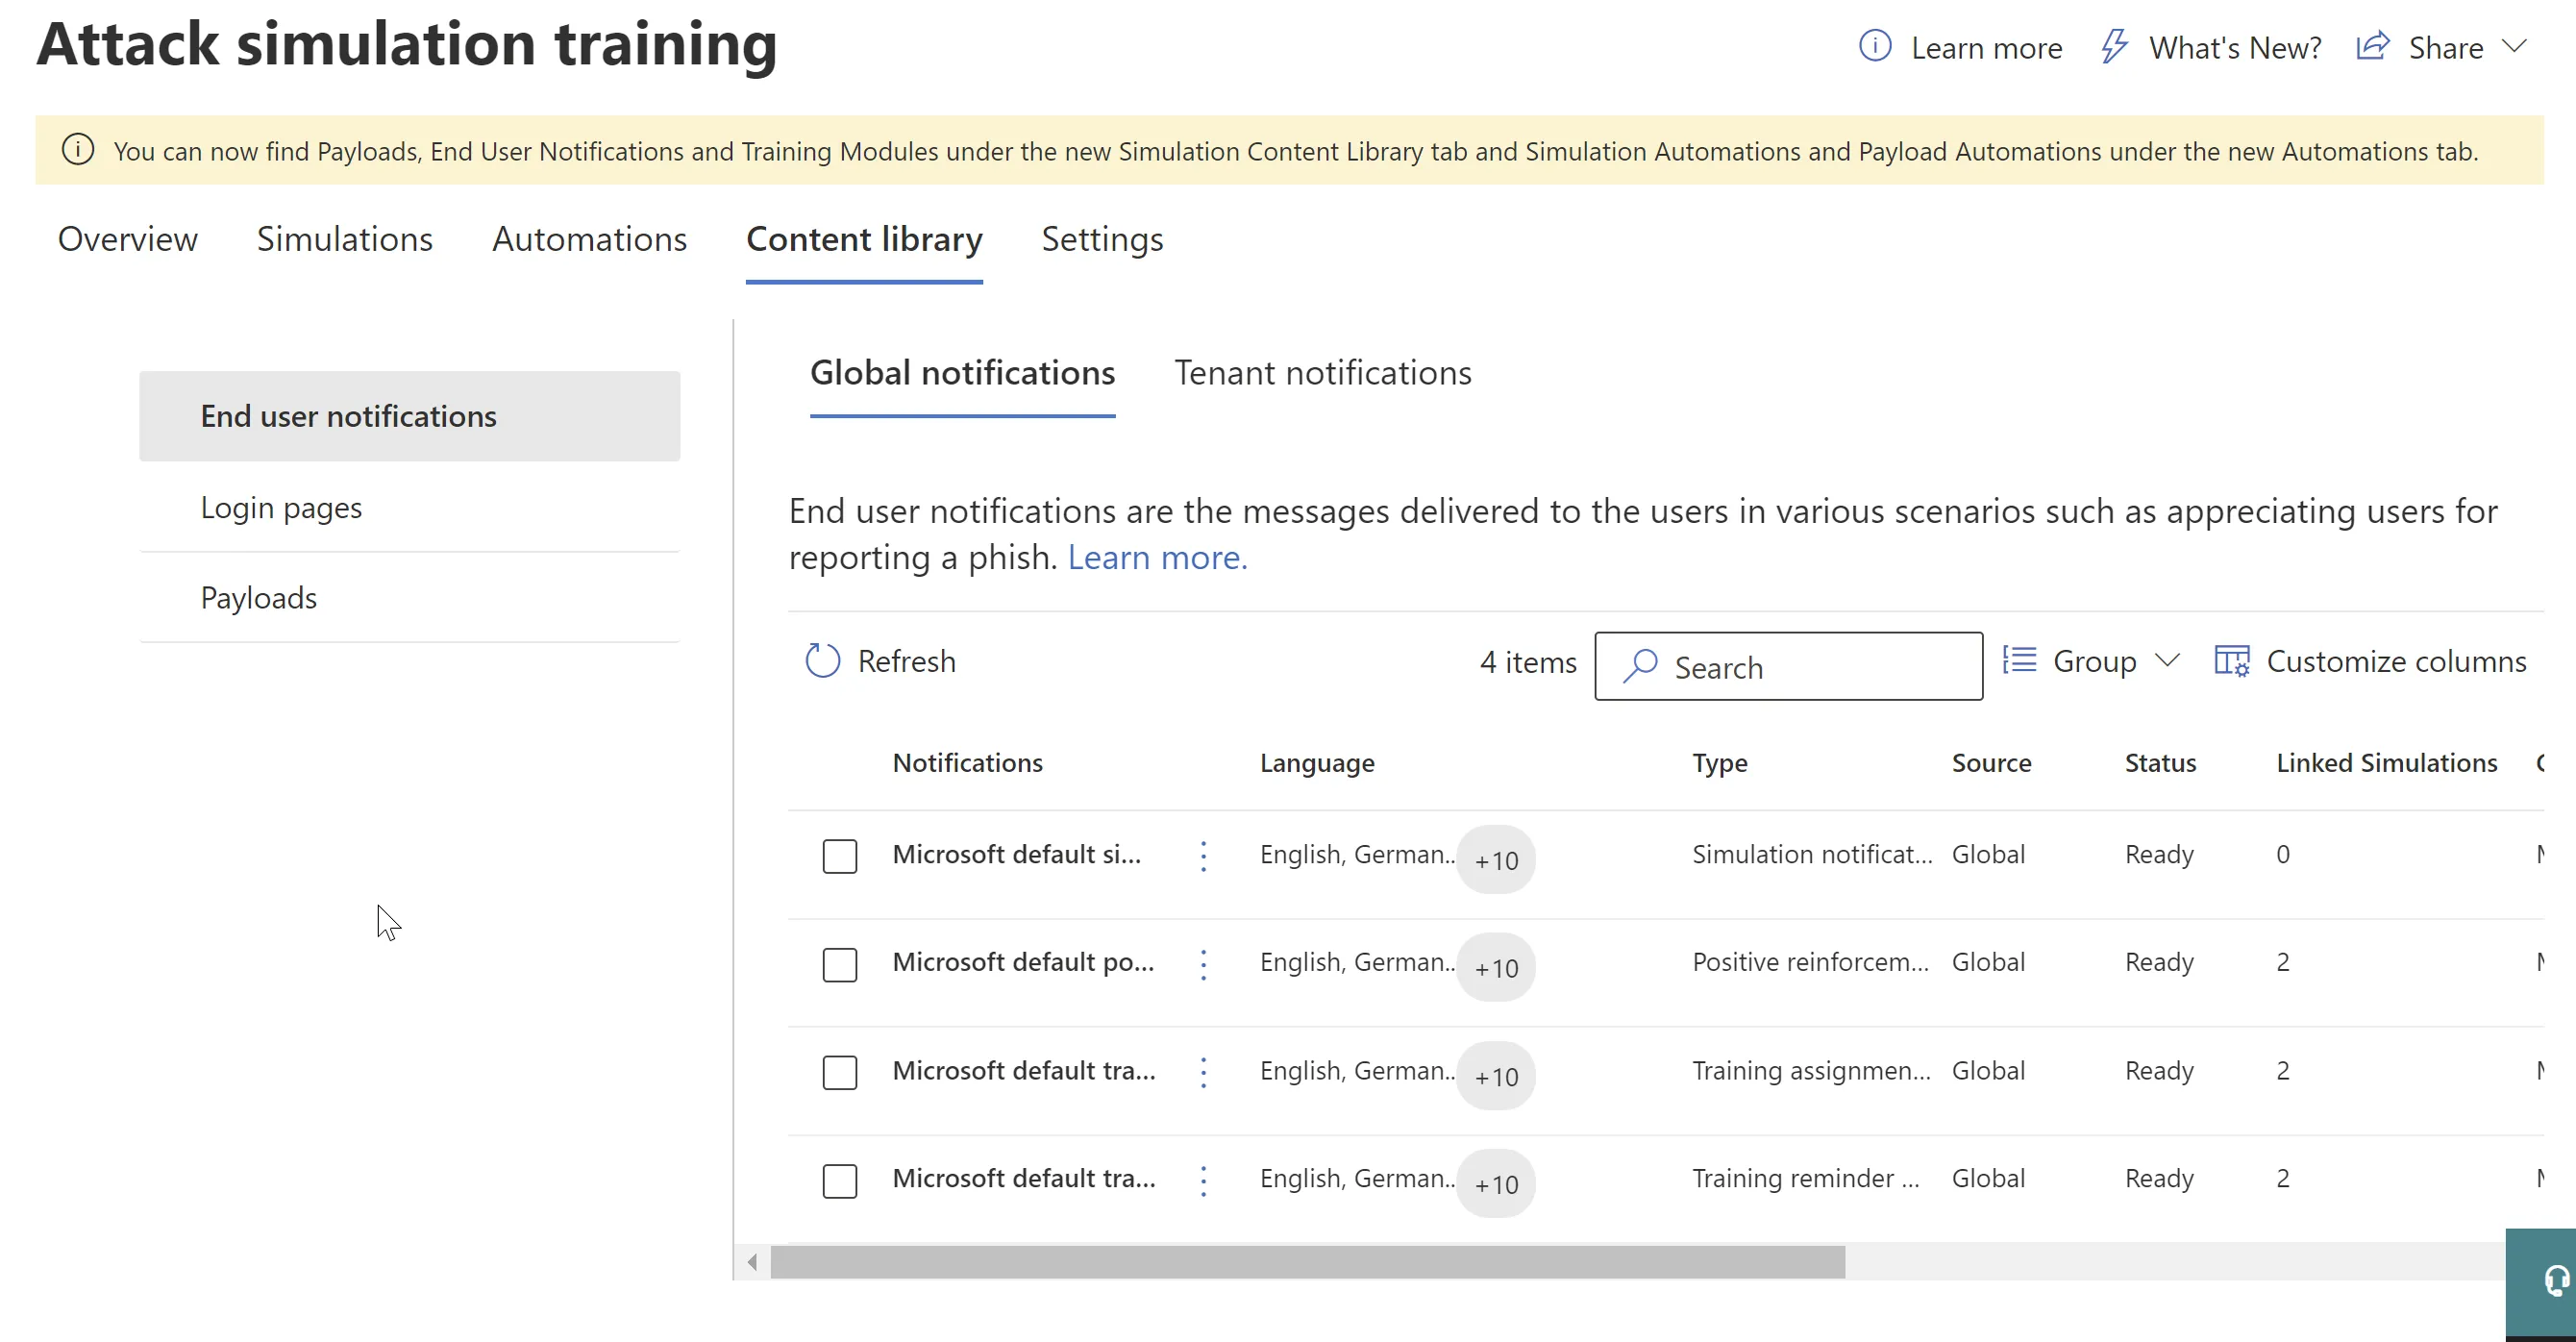Click the Learn more info icon
2576x1342 pixels.
(x=1875, y=46)
